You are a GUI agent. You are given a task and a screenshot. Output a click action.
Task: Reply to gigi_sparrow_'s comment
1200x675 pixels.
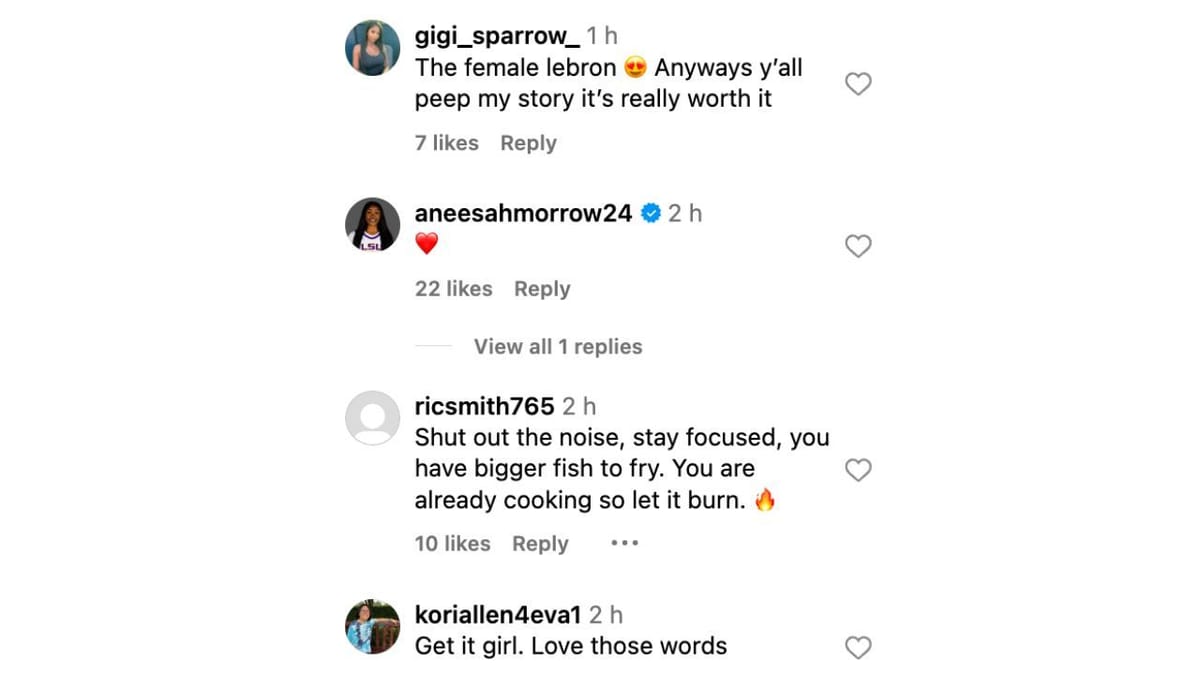(x=528, y=143)
